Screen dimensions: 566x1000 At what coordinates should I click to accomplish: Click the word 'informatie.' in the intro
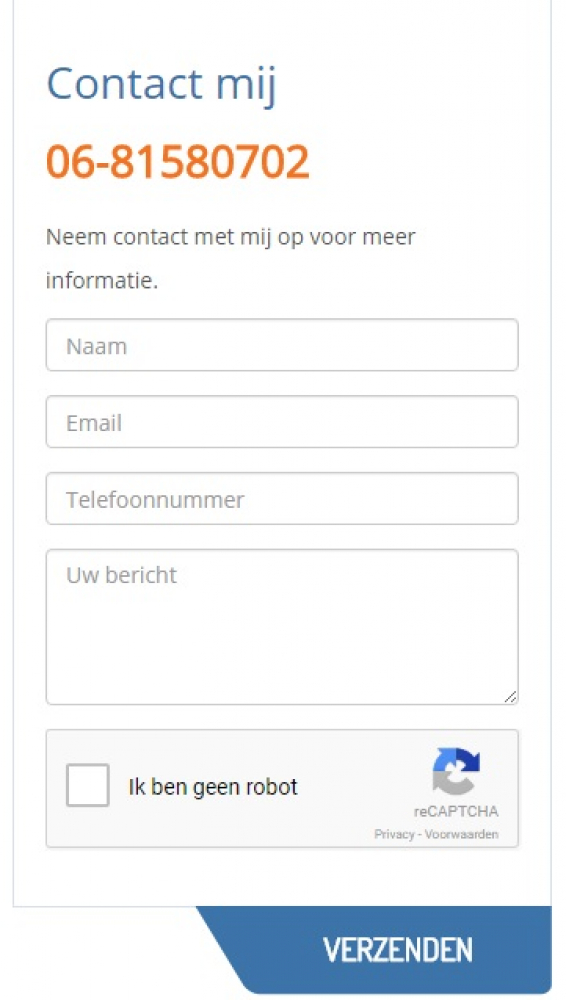point(102,281)
